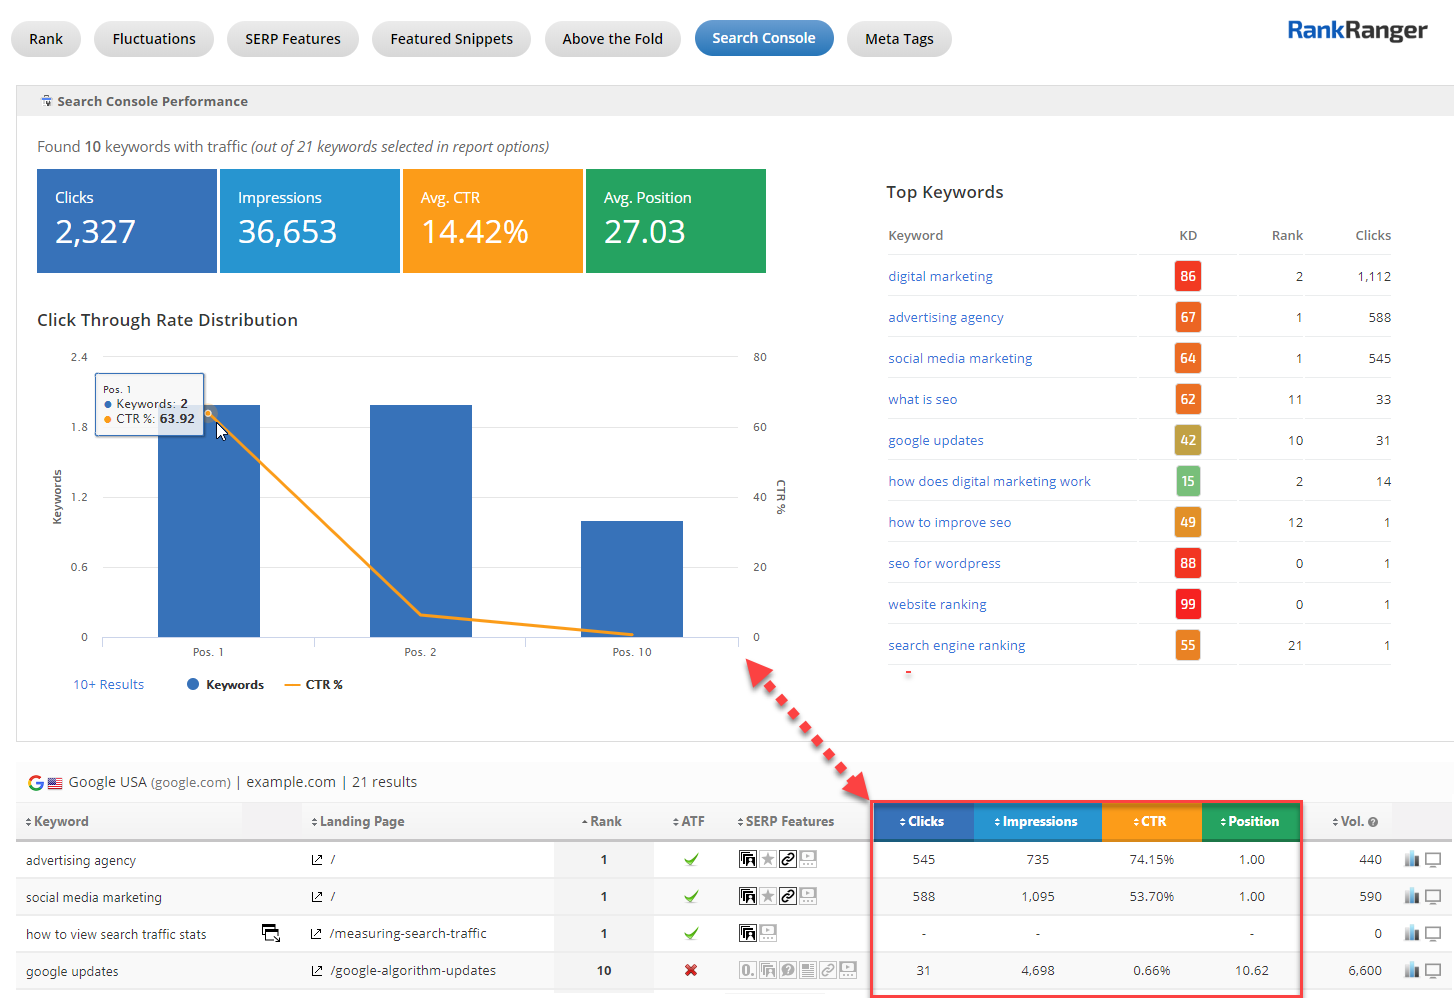This screenshot has width=1454, height=998.
Task: Click the link SERP feature icon in the advertising agency row
Action: tap(788, 859)
